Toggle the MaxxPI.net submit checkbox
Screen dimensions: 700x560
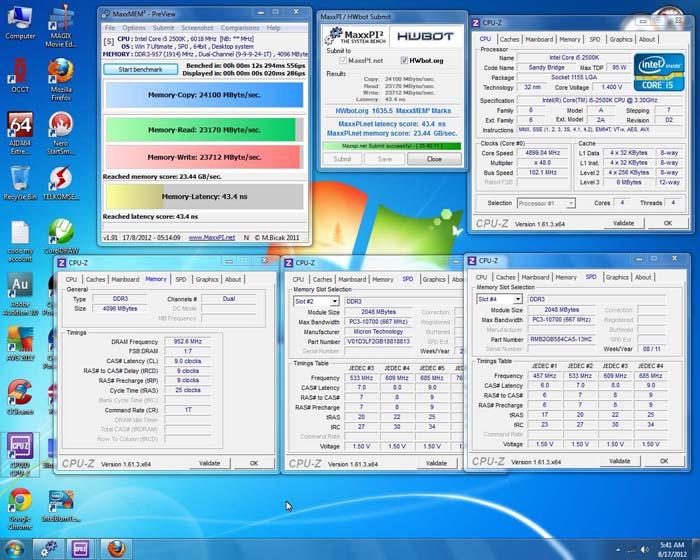pos(343,60)
